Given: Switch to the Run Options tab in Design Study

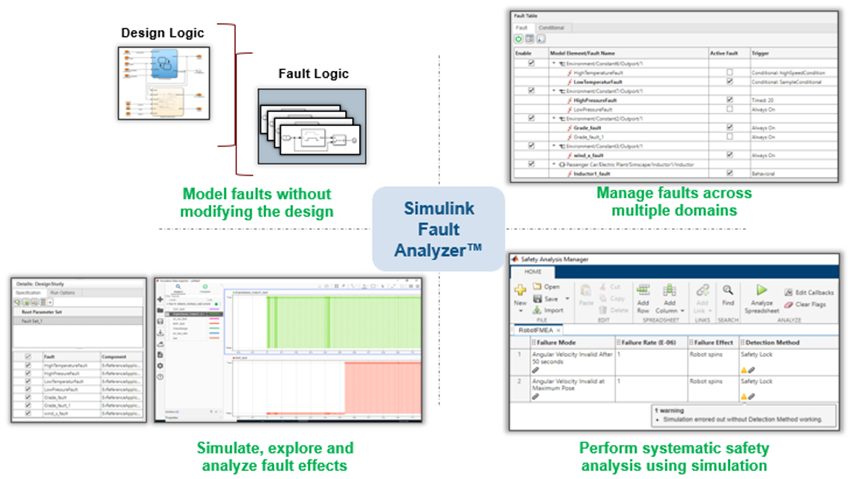Looking at the screenshot, I should point(63,293).
